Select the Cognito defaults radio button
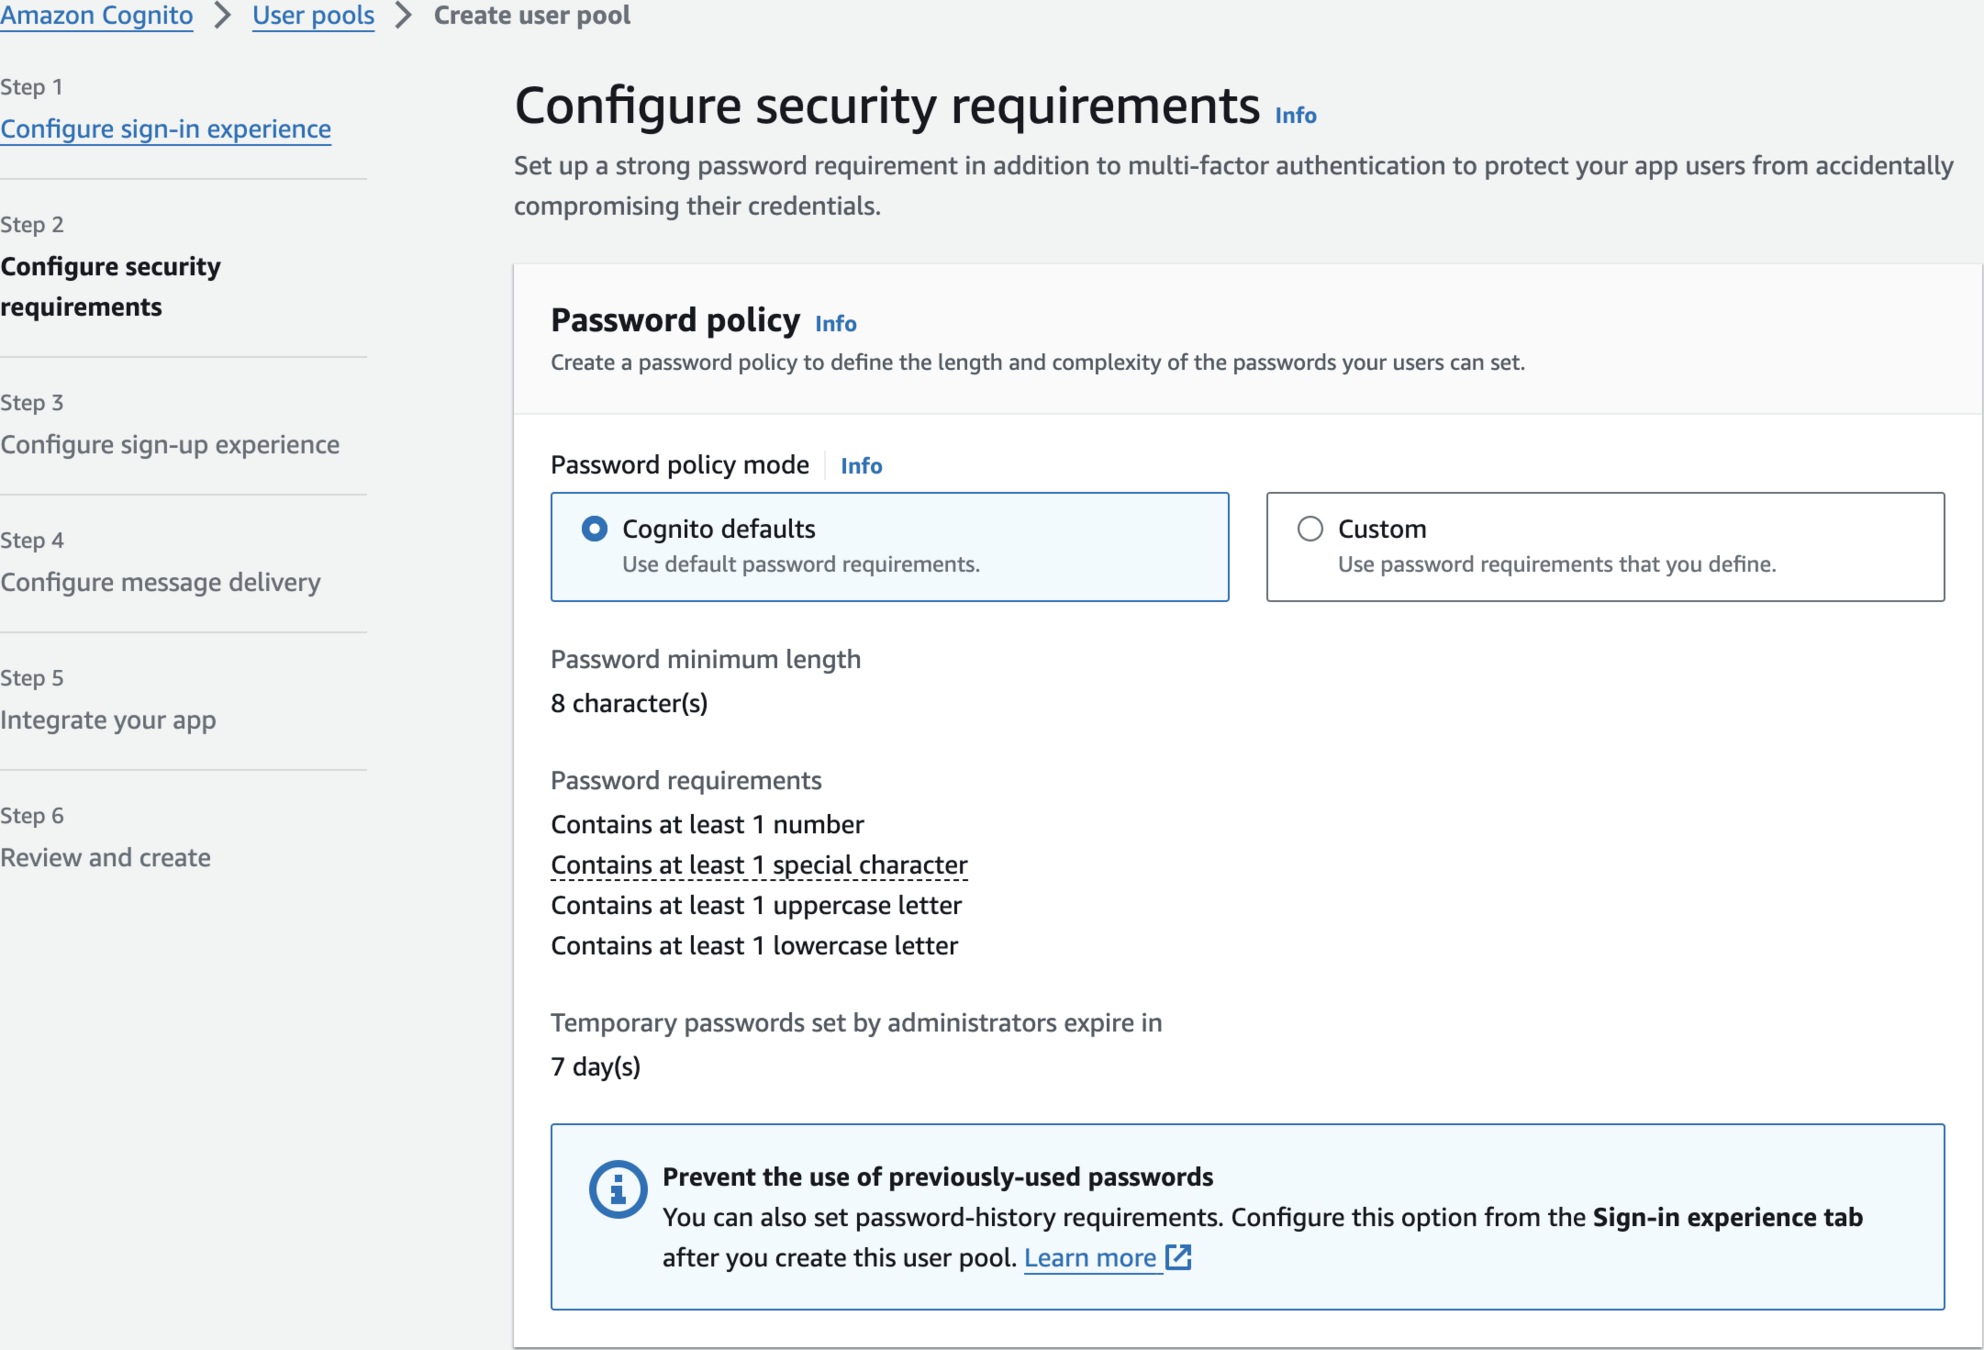The image size is (1984, 1350). 594,528
